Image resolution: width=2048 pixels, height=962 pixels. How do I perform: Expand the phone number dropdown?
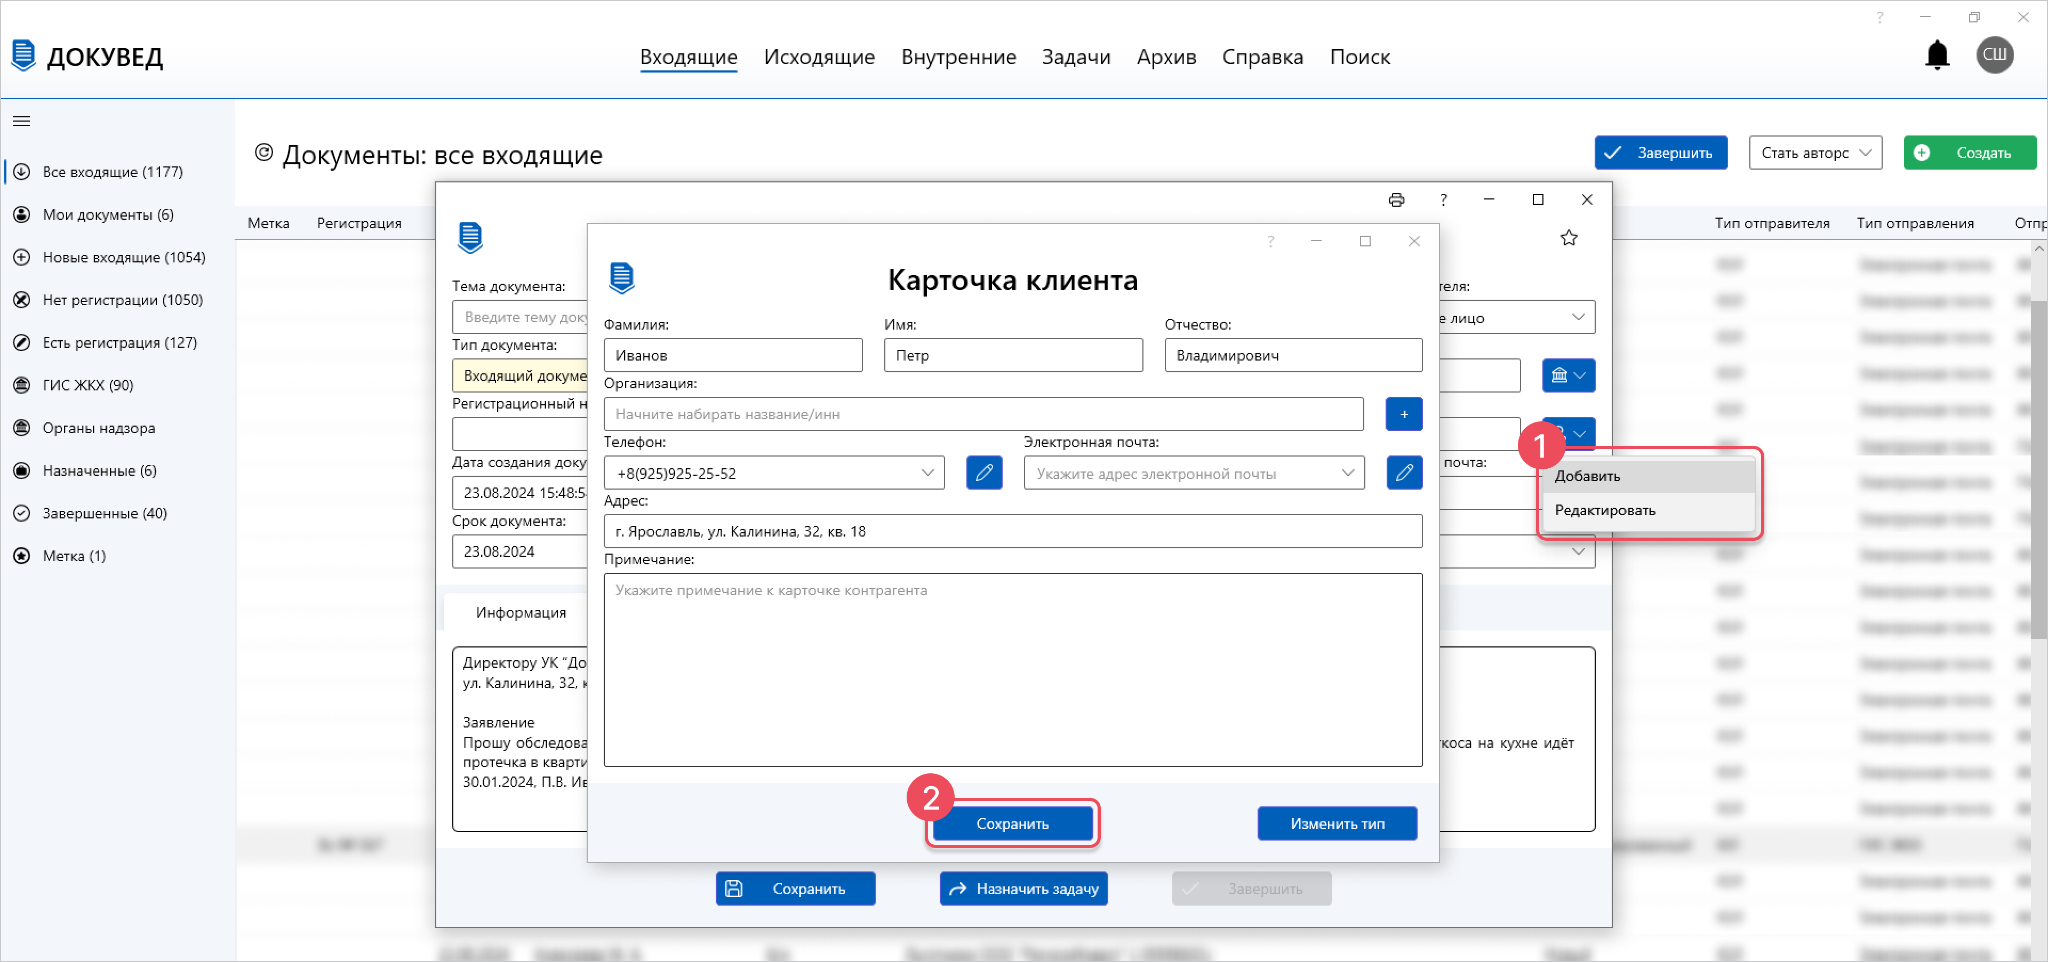coord(927,473)
